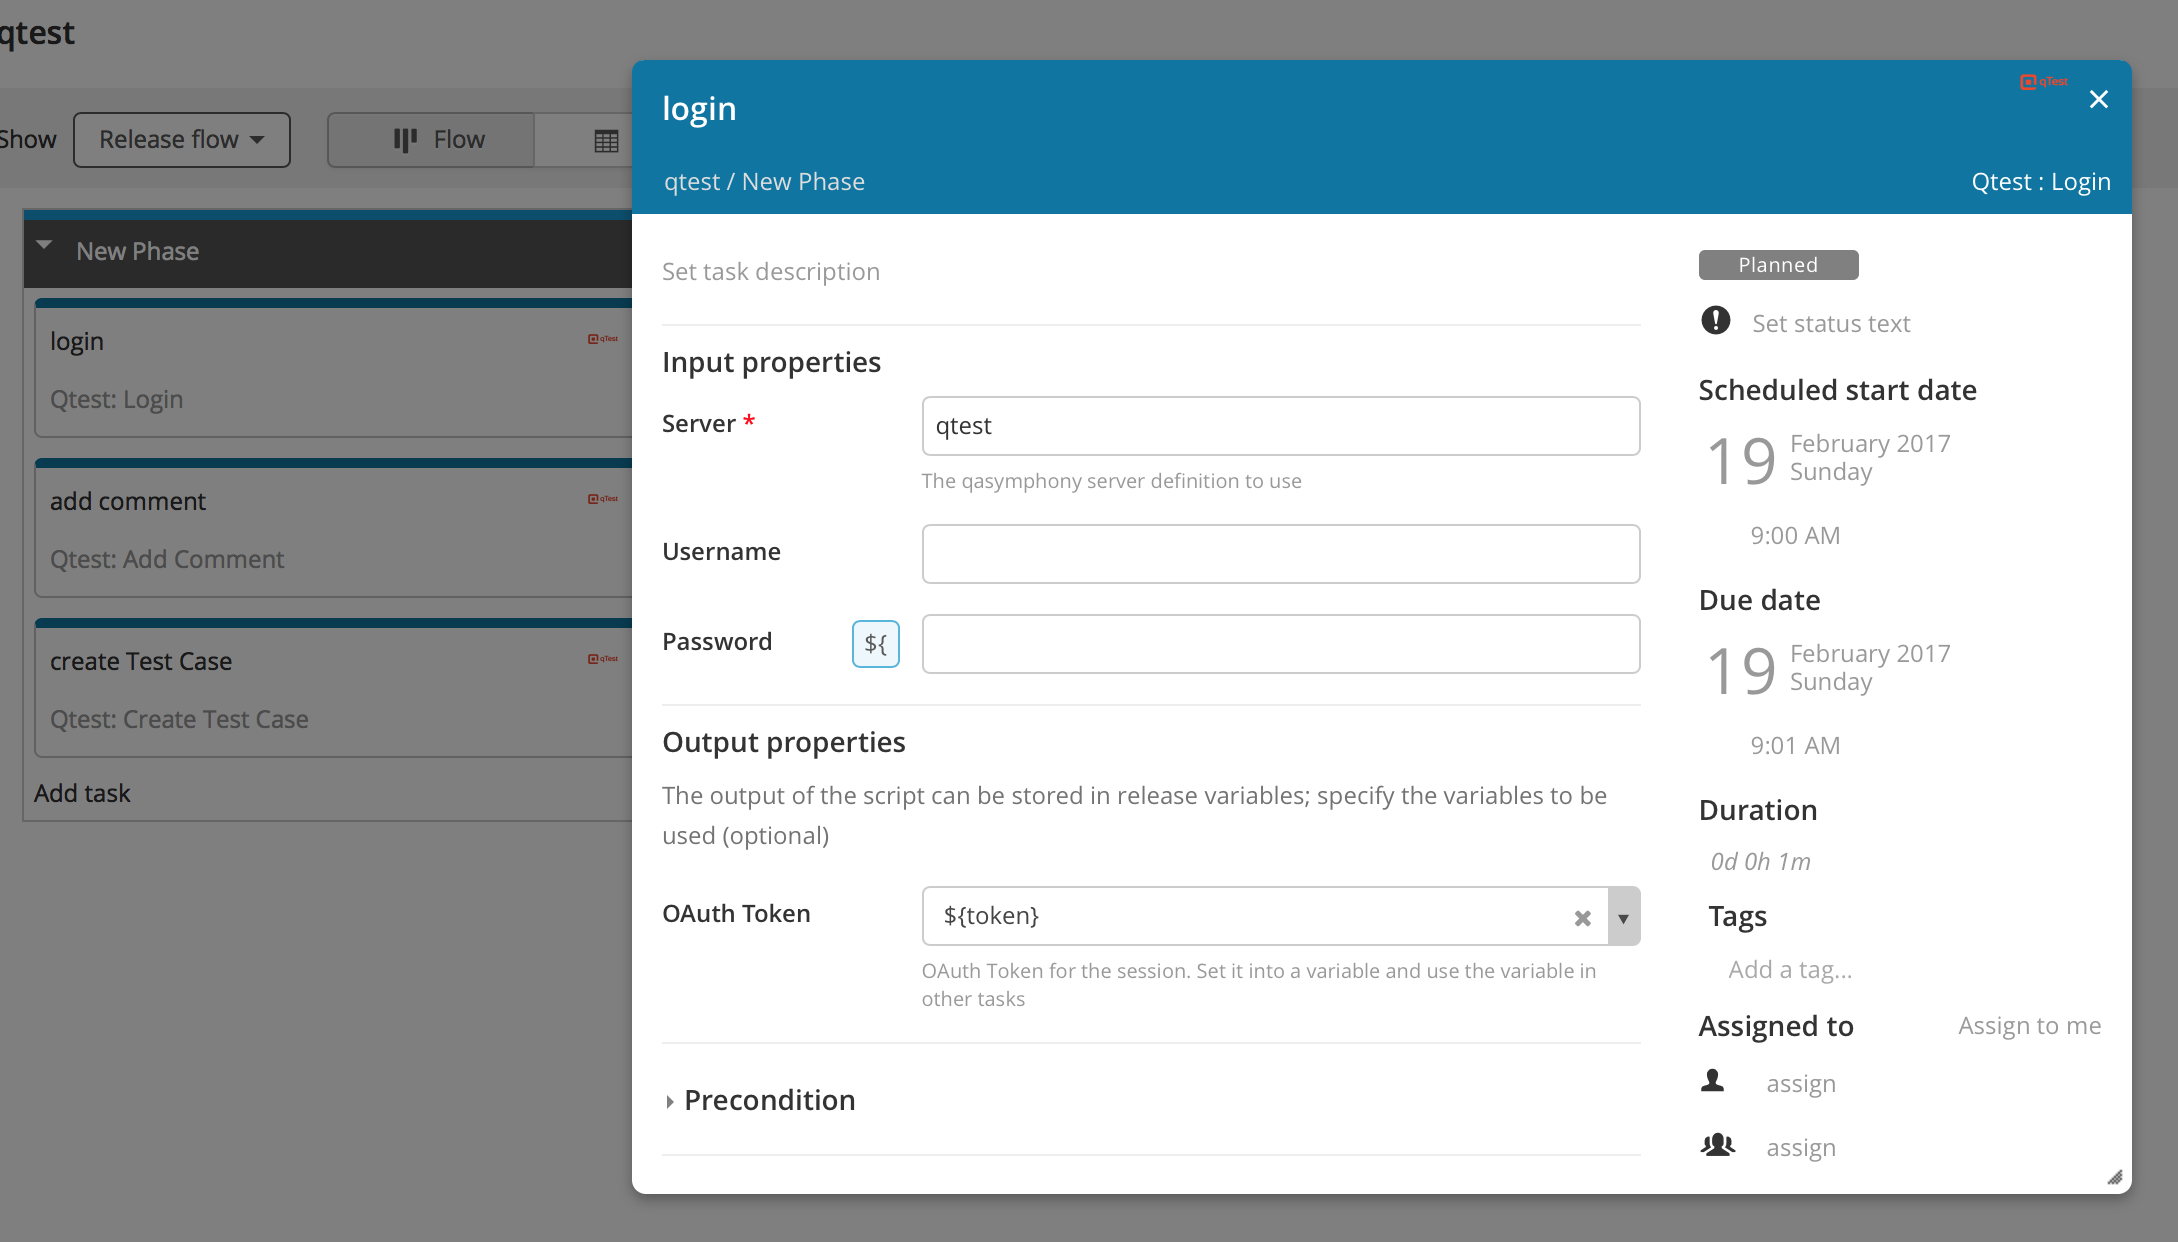This screenshot has width=2178, height=1242.
Task: Click the Assign to me link
Action: pos(2028,1026)
